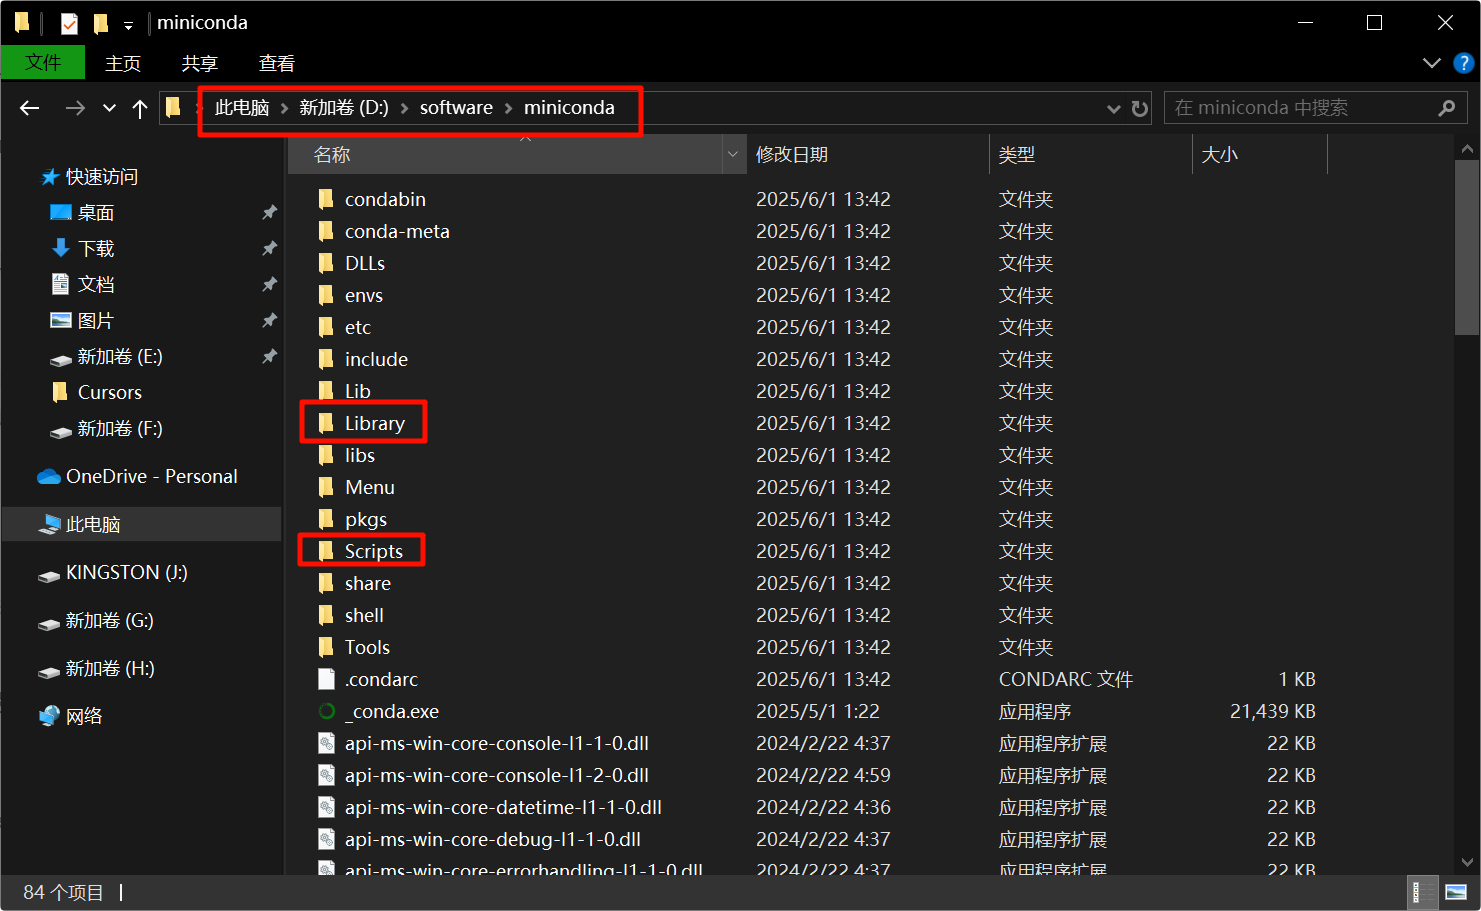
Task: Click the DLLs folder icon
Action: pyautogui.click(x=326, y=263)
